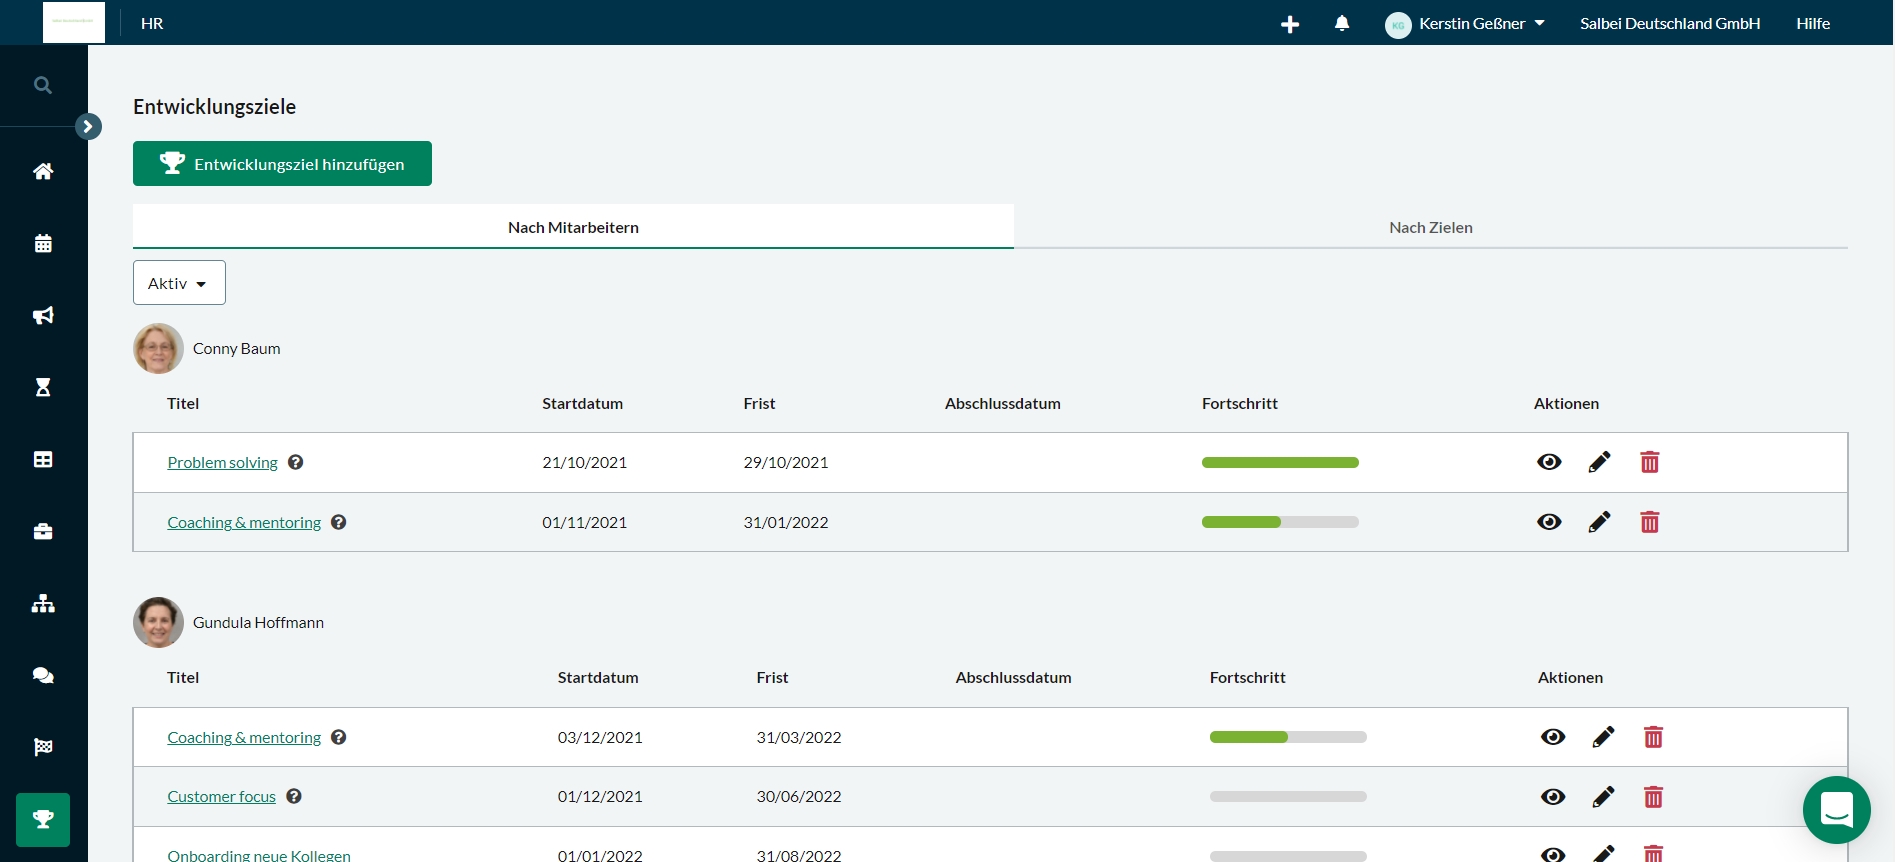1895x862 pixels.
Task: Open the Customer focus goal link
Action: click(x=221, y=797)
